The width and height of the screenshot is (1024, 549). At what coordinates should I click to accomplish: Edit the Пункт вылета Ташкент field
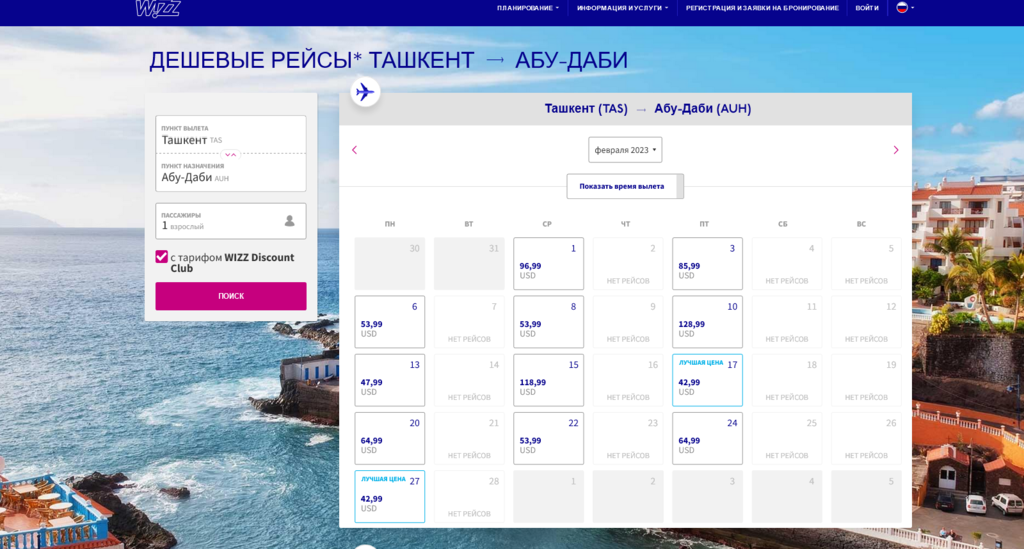(x=231, y=135)
